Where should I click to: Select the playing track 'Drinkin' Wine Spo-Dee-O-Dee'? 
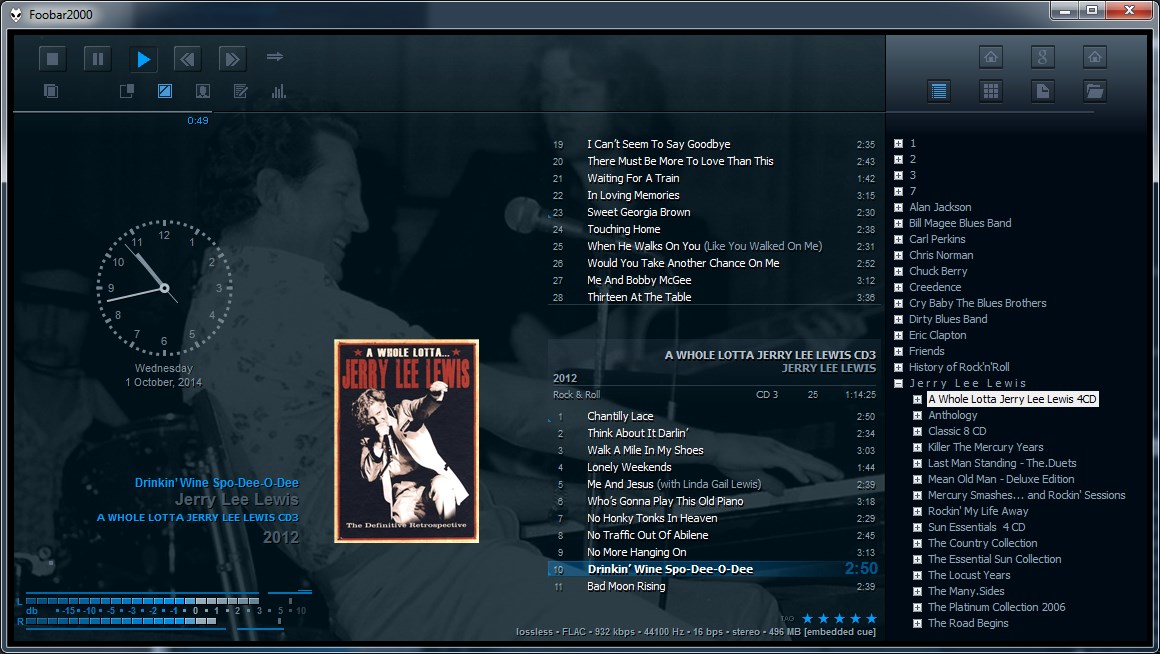click(714, 569)
